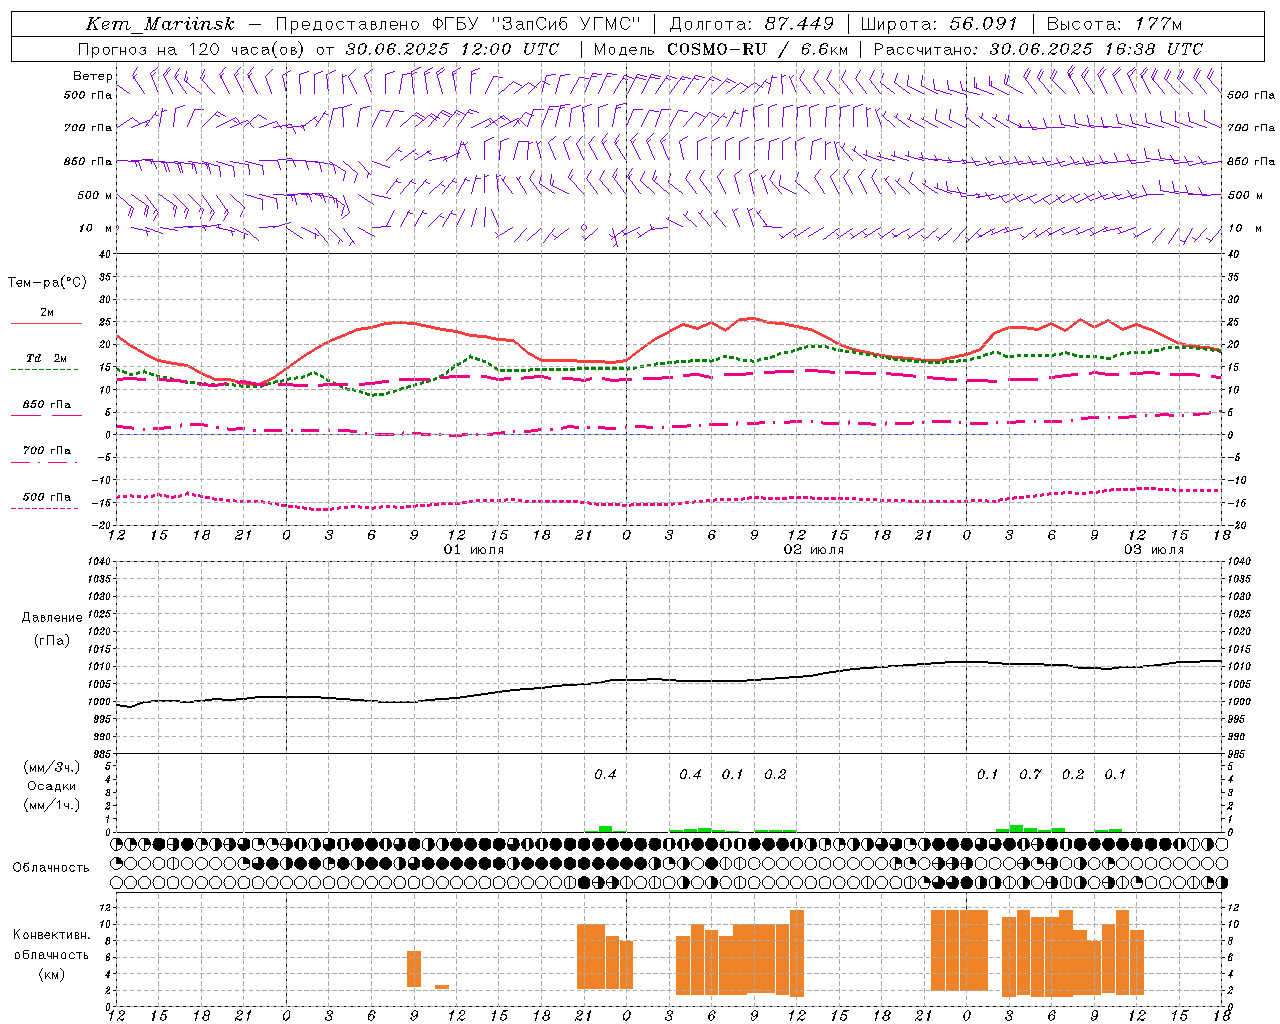Click the '850 гПа' temperature legend entry
The image size is (1280, 1024).
click(x=47, y=405)
